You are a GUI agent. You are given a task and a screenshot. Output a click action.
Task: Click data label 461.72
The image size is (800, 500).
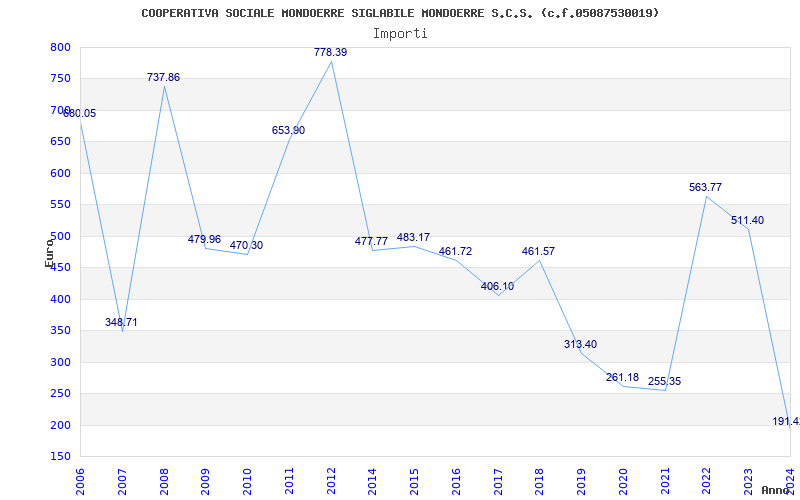click(x=456, y=252)
